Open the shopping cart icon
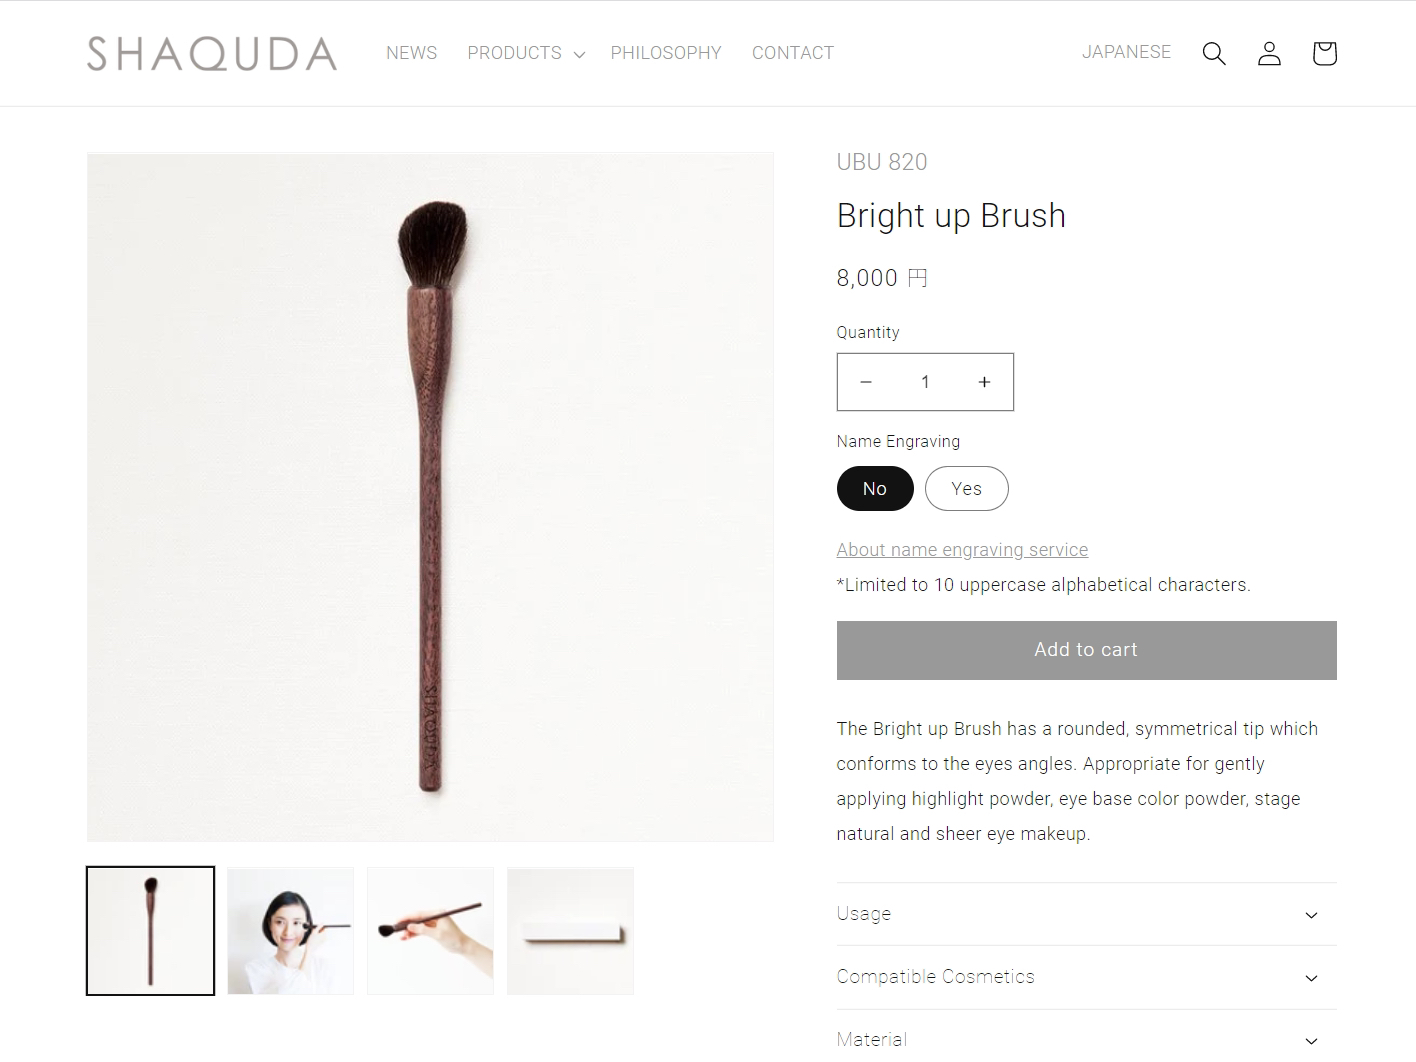Screen dimensions: 1416x1062 point(1324,53)
